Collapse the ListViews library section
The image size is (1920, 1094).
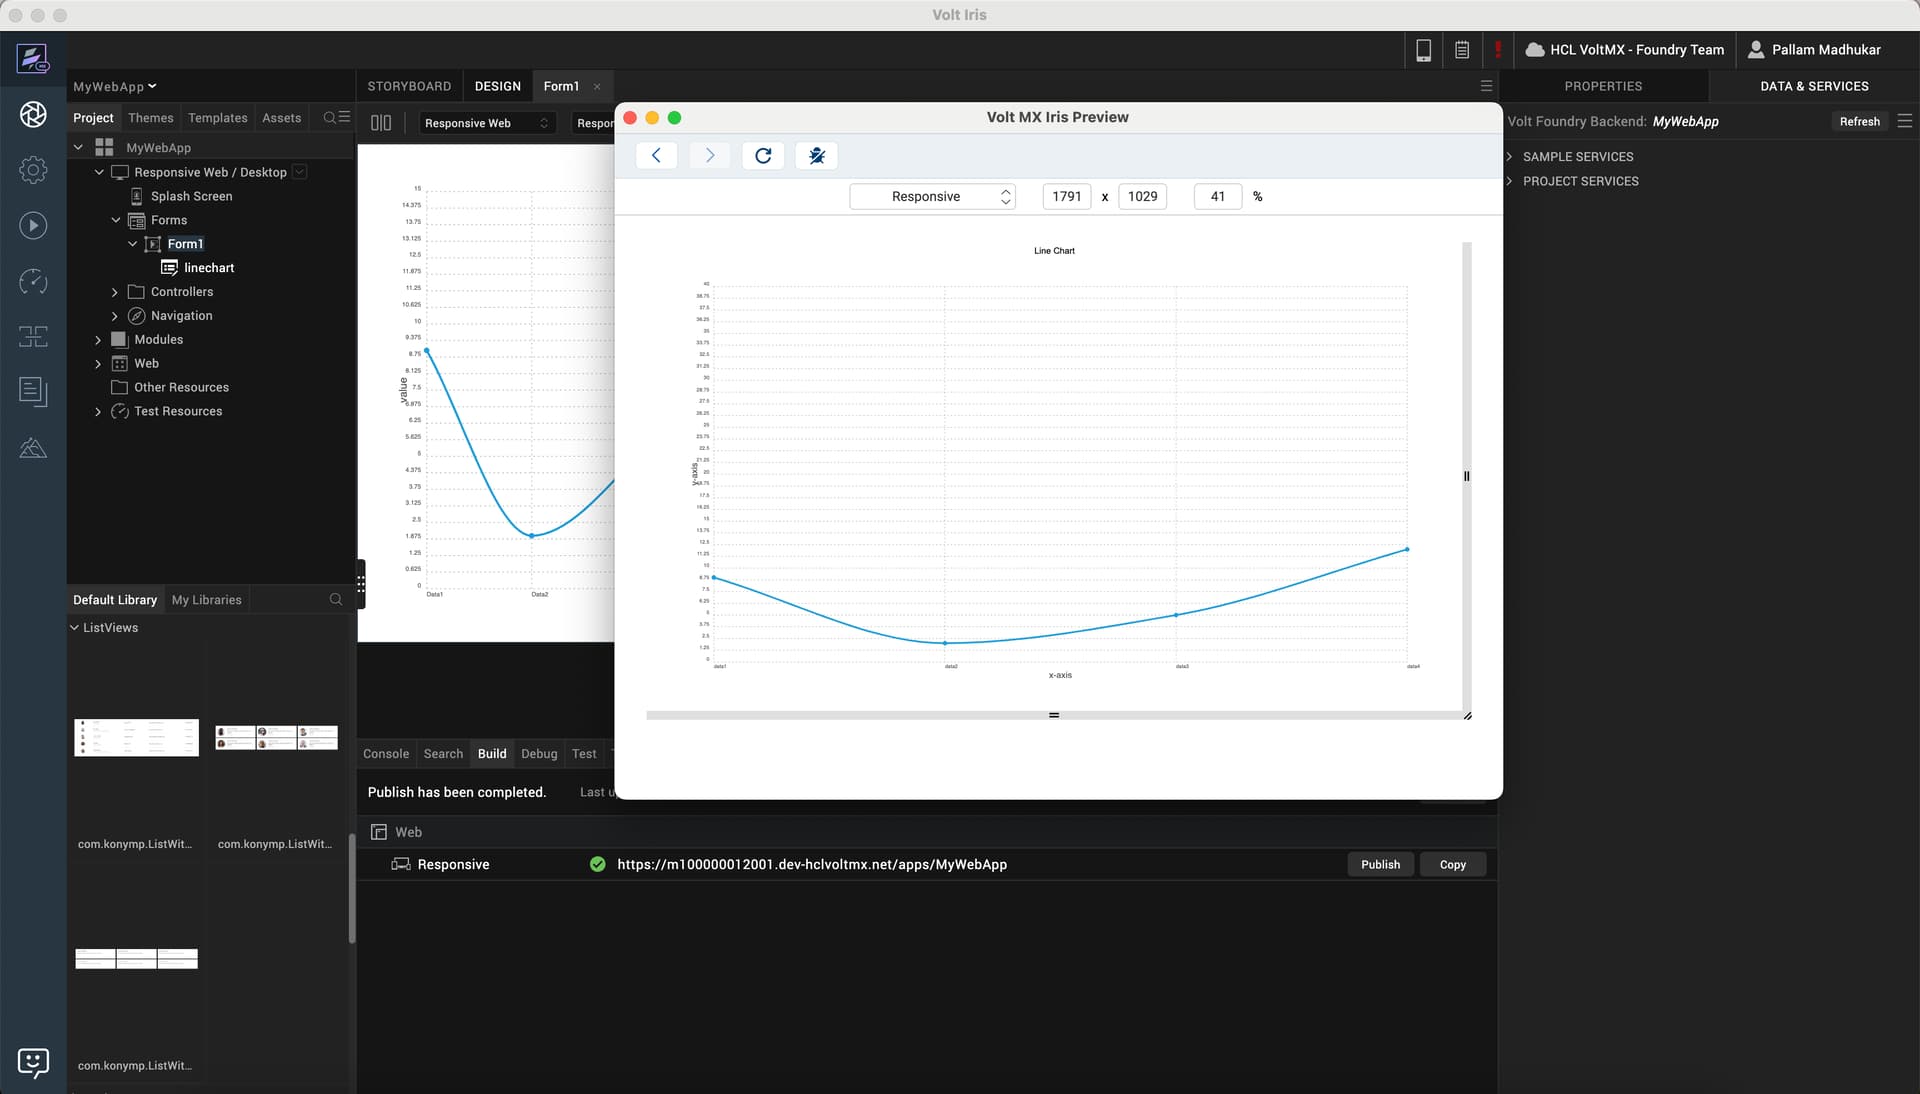pos(74,628)
